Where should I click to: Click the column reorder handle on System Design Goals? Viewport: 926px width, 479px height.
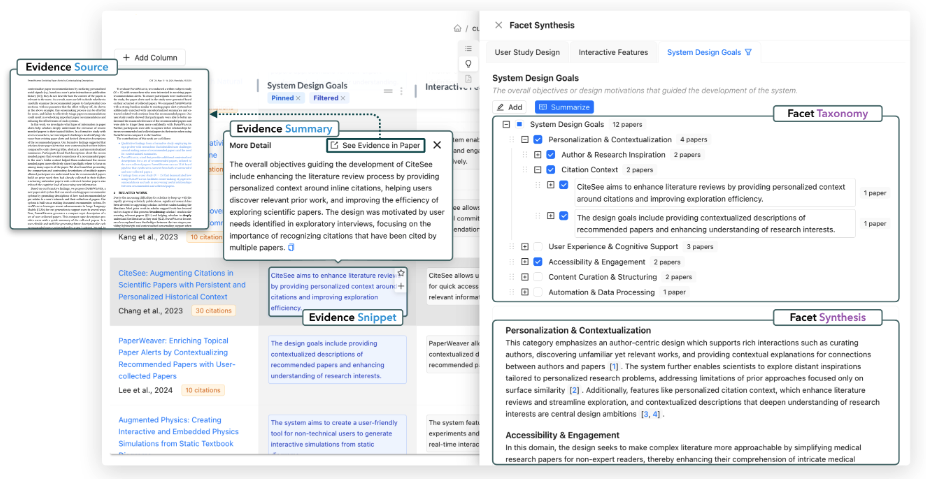(x=388, y=91)
